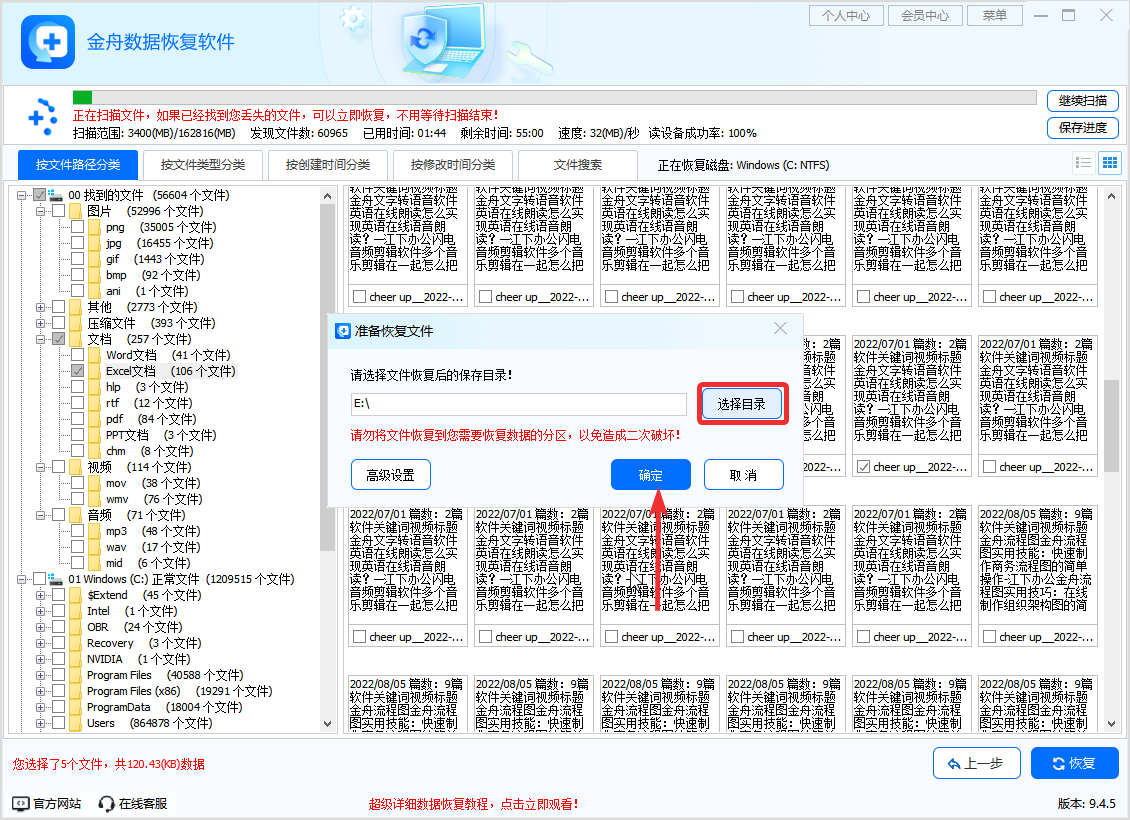Click the 保存进度 button
The width and height of the screenshot is (1130, 820).
[x=1082, y=128]
